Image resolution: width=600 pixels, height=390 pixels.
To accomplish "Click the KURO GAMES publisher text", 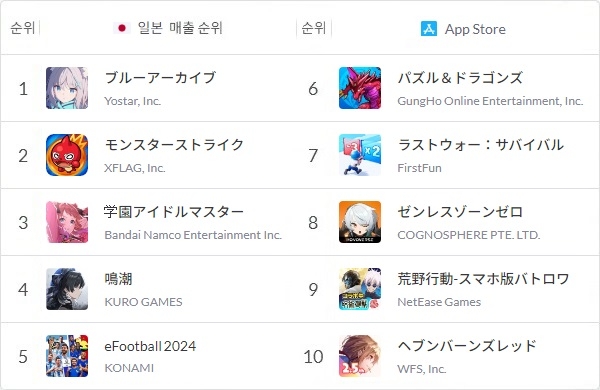I will [143, 302].
